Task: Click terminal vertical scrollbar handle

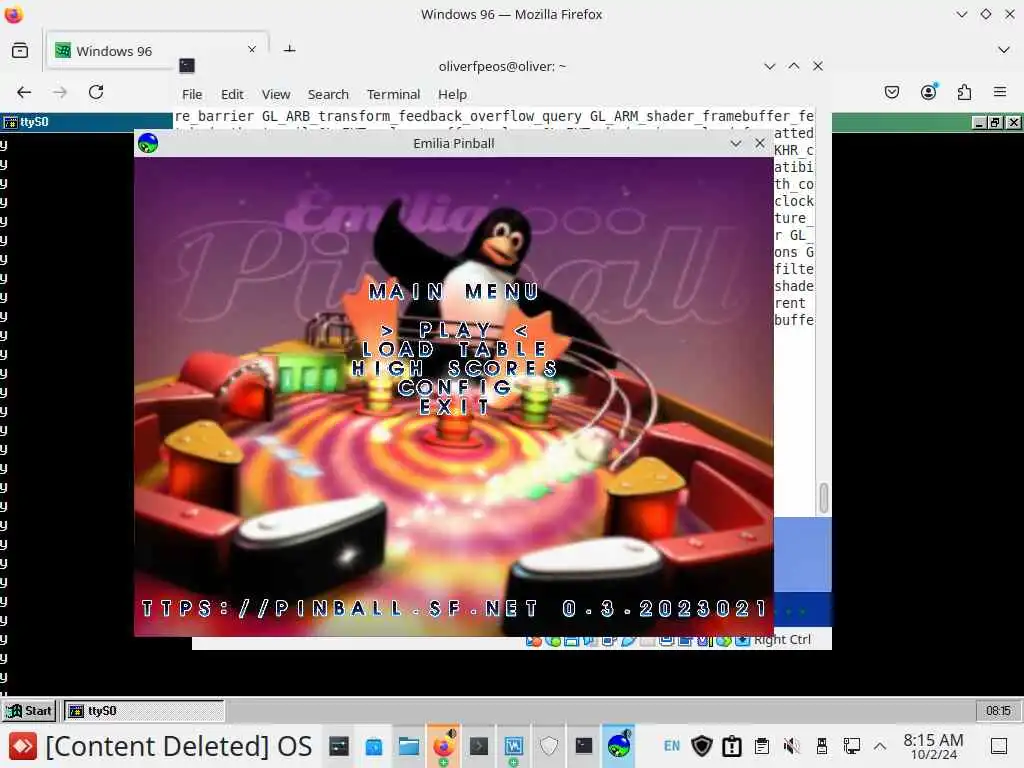Action: tap(824, 498)
